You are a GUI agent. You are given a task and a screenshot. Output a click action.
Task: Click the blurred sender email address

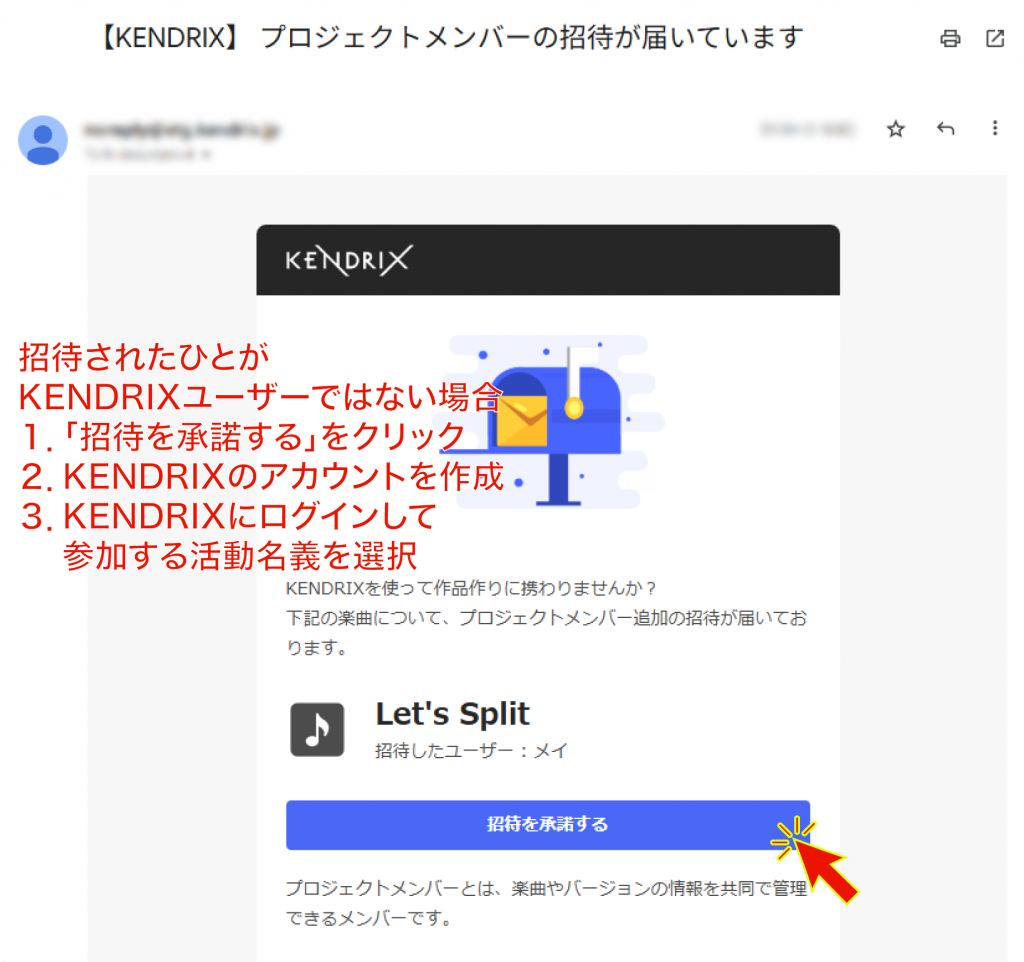click(180, 129)
